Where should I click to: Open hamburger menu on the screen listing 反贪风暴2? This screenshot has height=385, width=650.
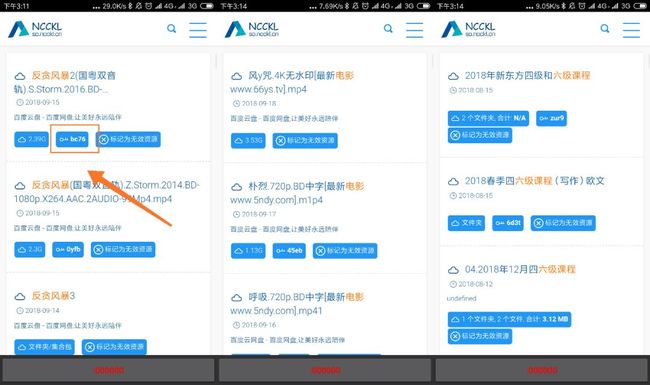pyautogui.click(x=198, y=30)
